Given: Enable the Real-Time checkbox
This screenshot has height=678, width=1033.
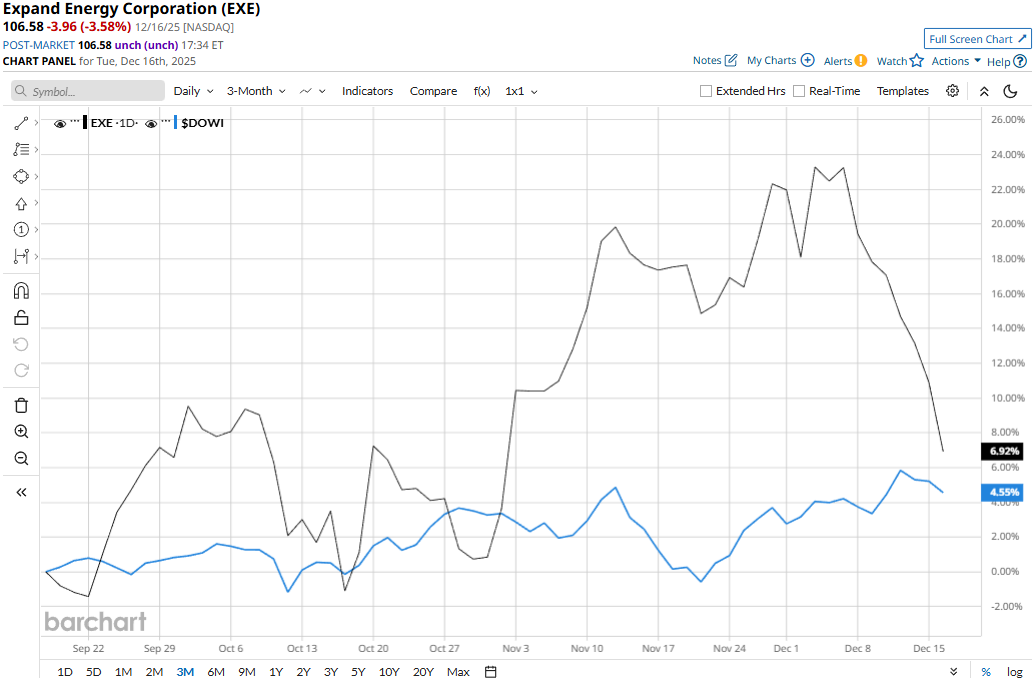Looking at the screenshot, I should coord(799,91).
